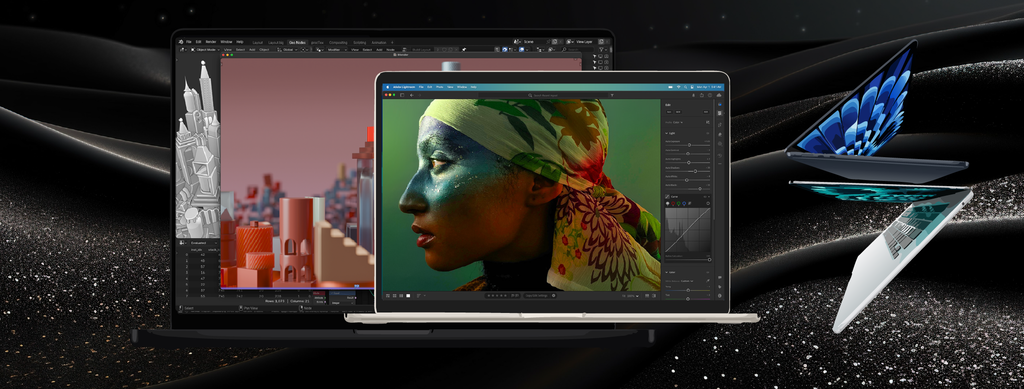Toggle Lightroom left sidebar panel icon
Screen dimensions: 1024x389
(x=402, y=95)
